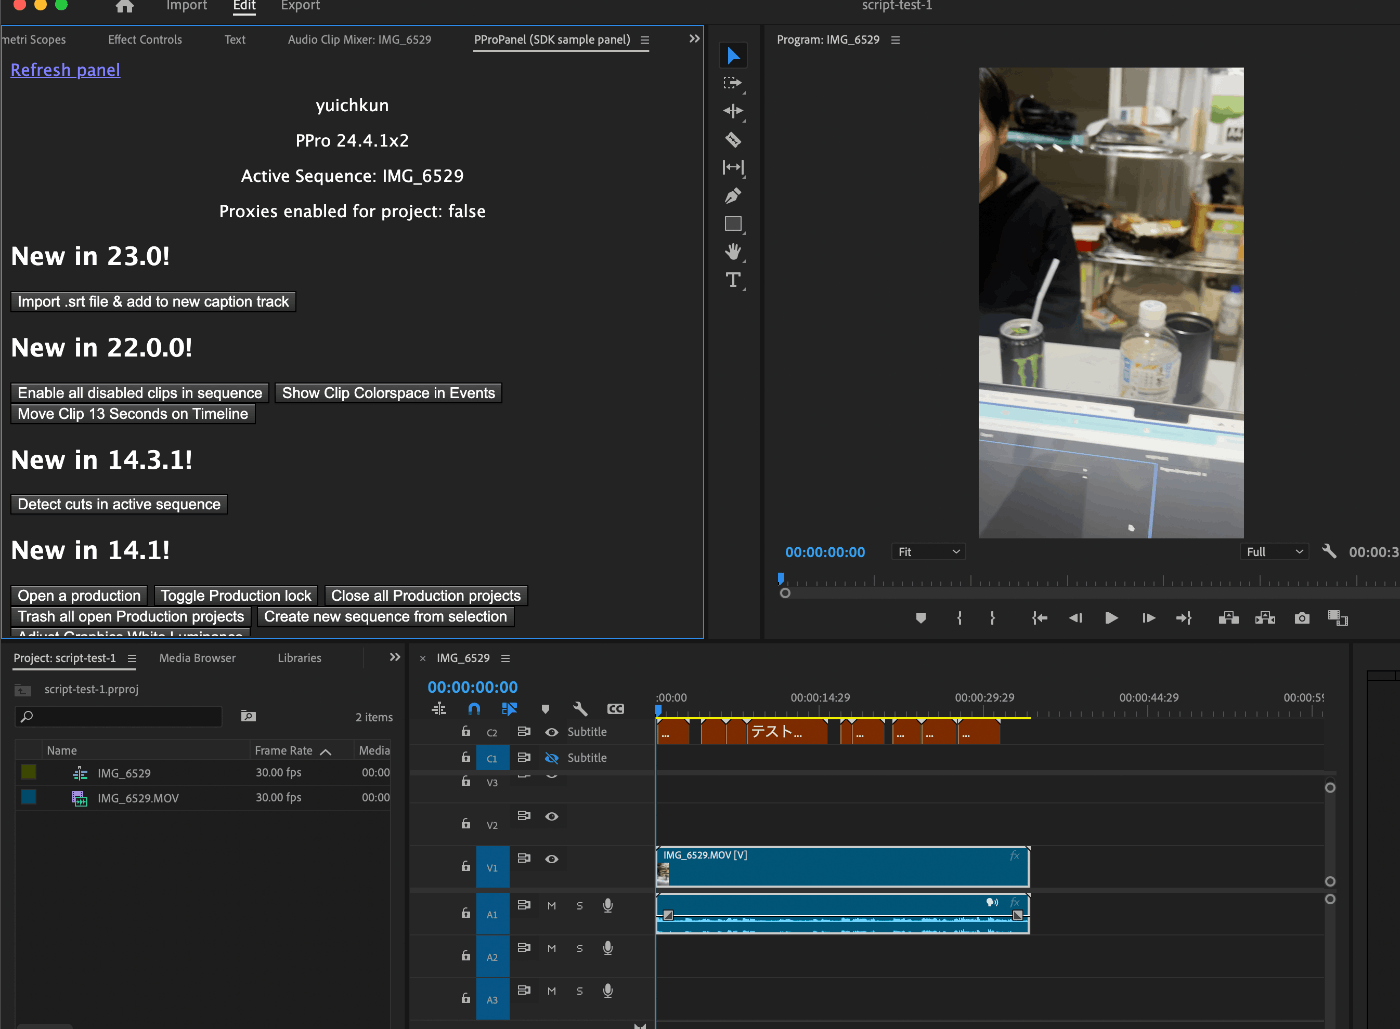
Task: Click Go to Out point button
Action: 1184,618
